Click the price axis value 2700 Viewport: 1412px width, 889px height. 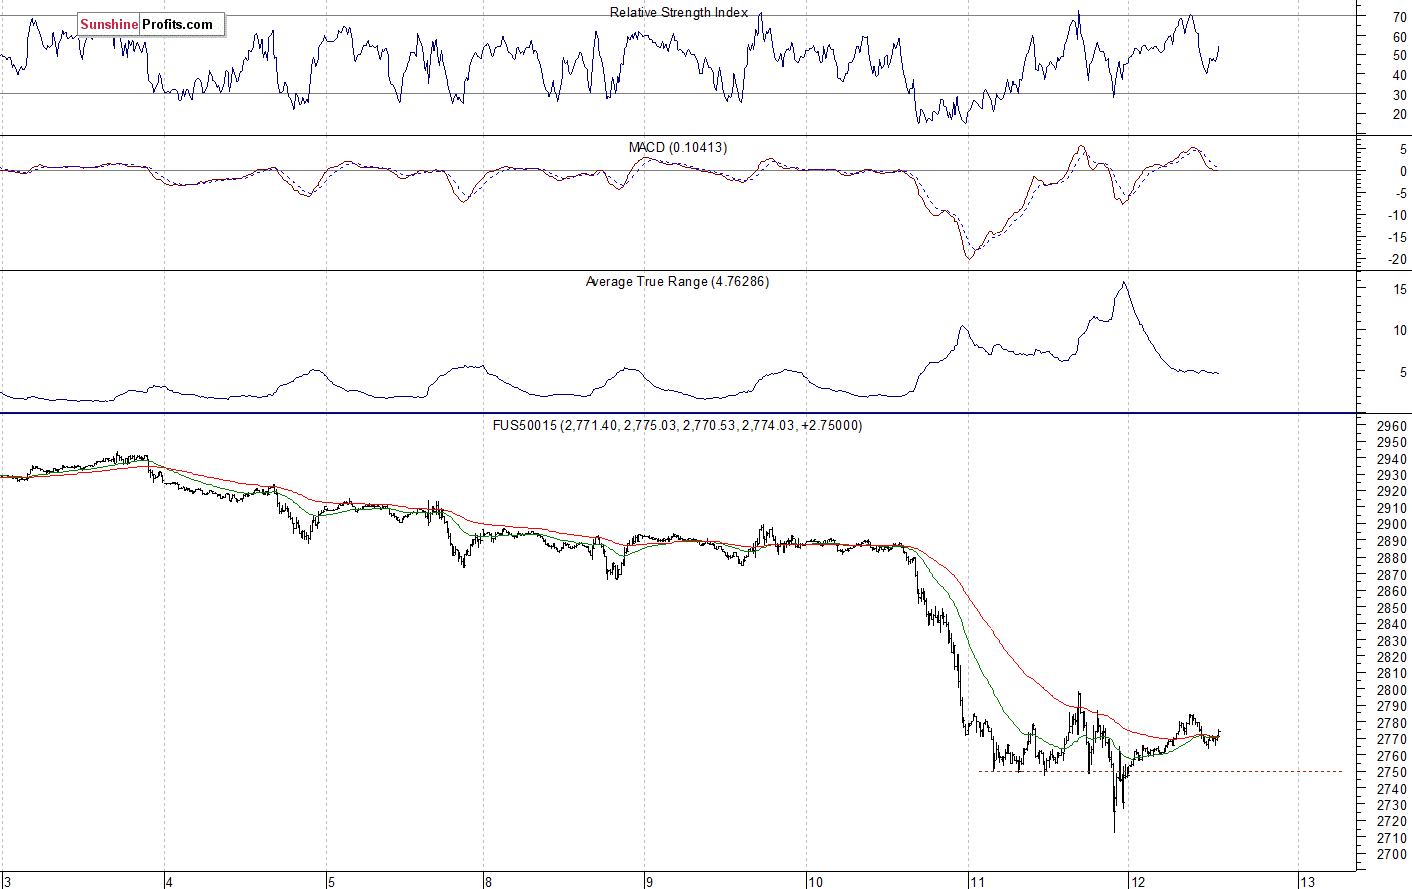coord(1392,854)
